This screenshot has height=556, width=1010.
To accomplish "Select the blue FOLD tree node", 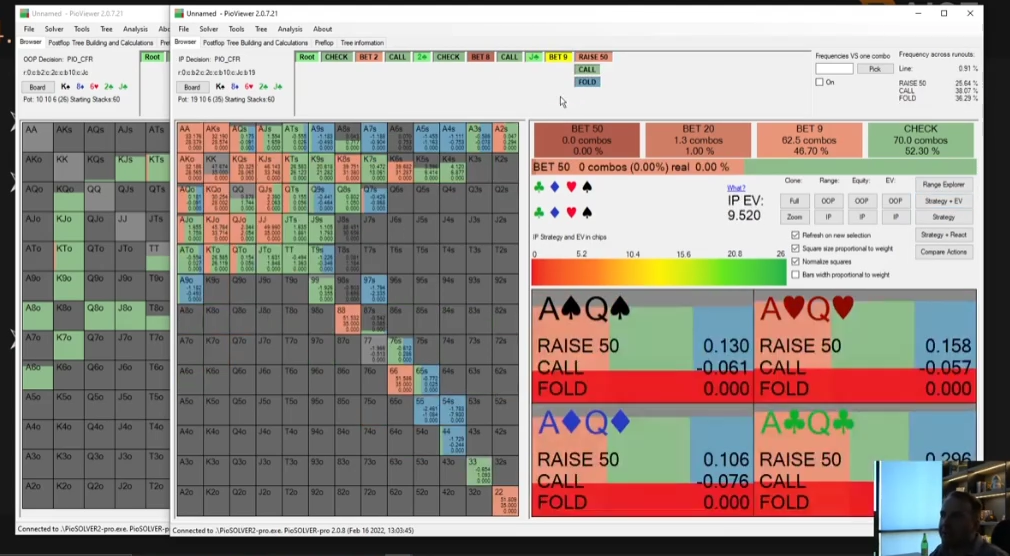I will pyautogui.click(x=587, y=82).
